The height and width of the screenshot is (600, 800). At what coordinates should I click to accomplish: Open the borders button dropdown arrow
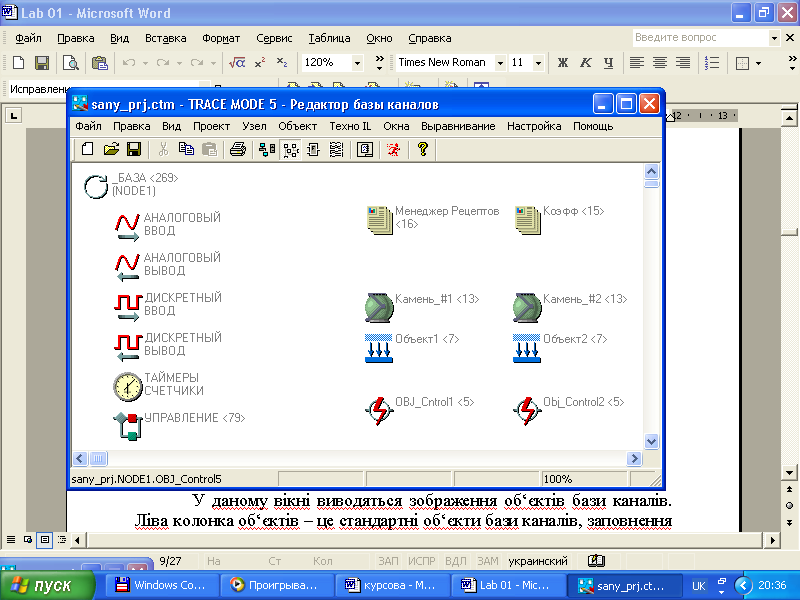coord(758,63)
